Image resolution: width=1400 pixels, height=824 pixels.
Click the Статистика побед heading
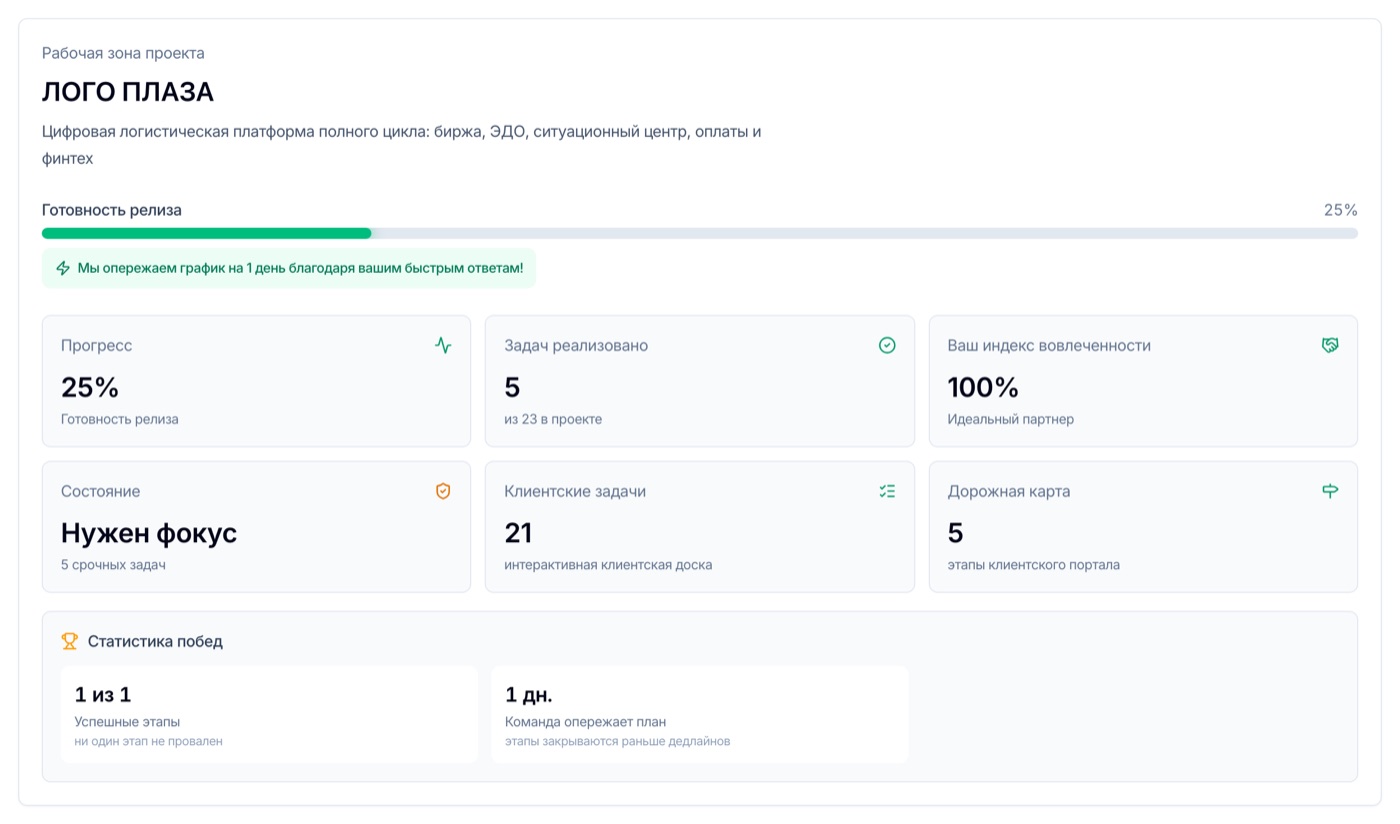pyautogui.click(x=155, y=641)
